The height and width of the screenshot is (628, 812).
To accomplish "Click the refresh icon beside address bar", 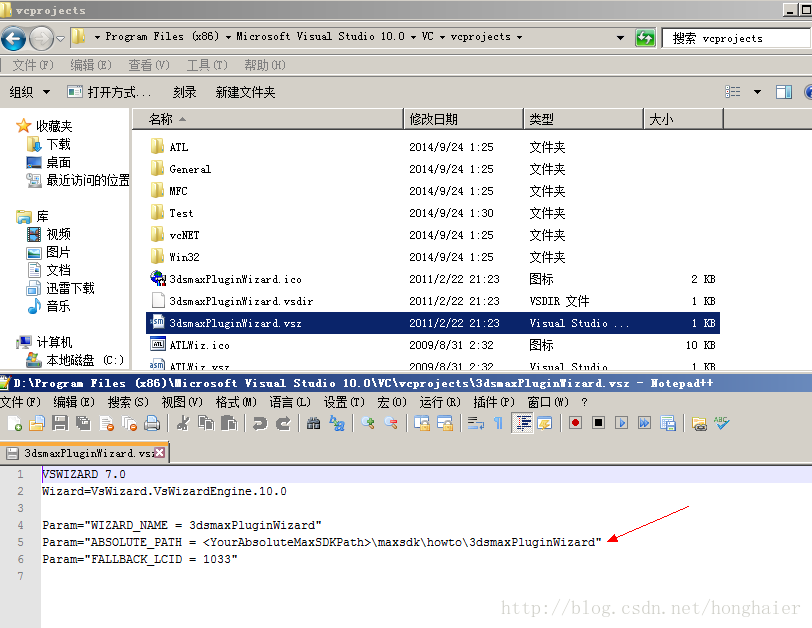I will (x=645, y=37).
